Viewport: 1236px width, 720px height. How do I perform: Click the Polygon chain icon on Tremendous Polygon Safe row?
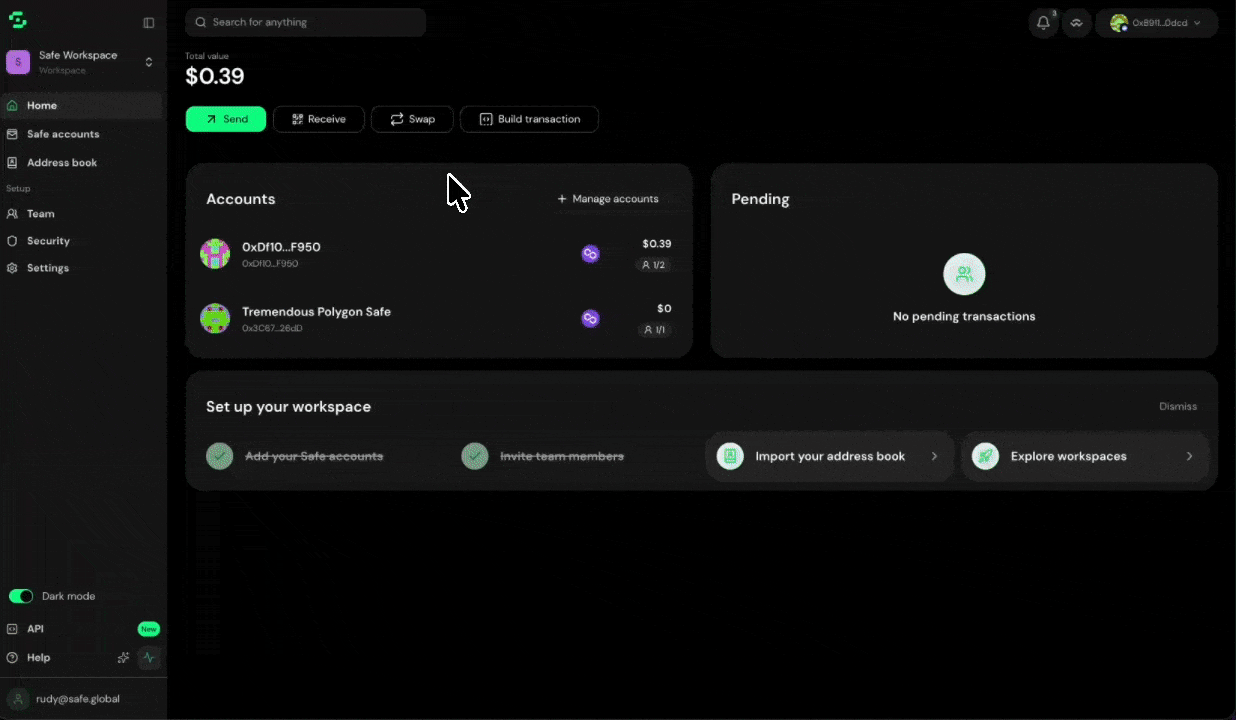tap(591, 319)
